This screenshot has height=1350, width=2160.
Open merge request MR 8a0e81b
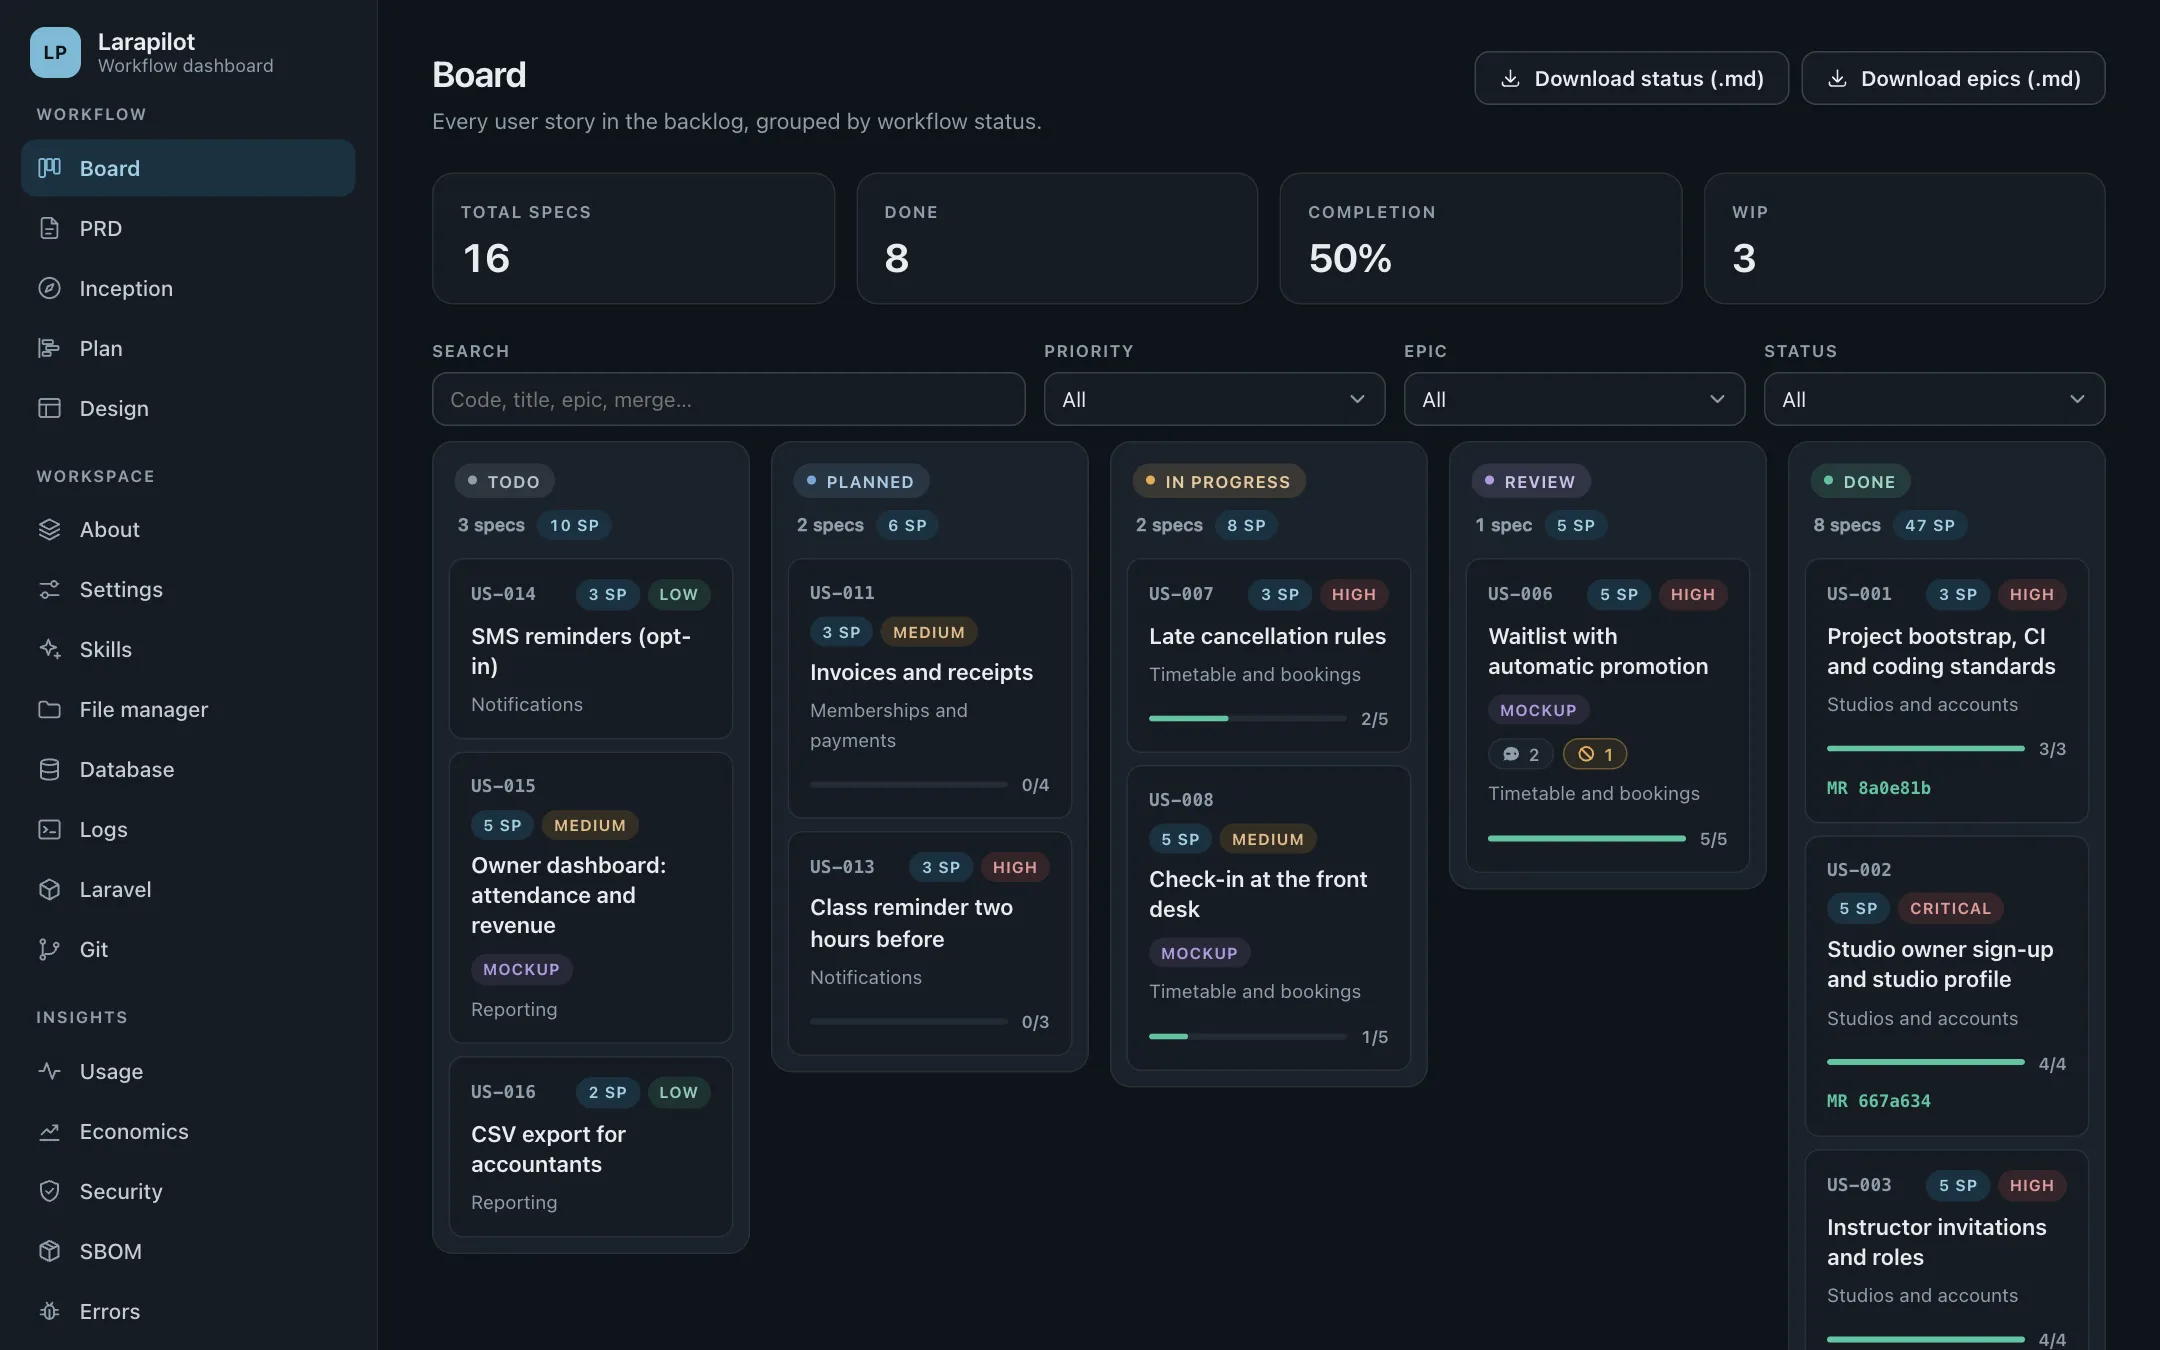point(1878,788)
